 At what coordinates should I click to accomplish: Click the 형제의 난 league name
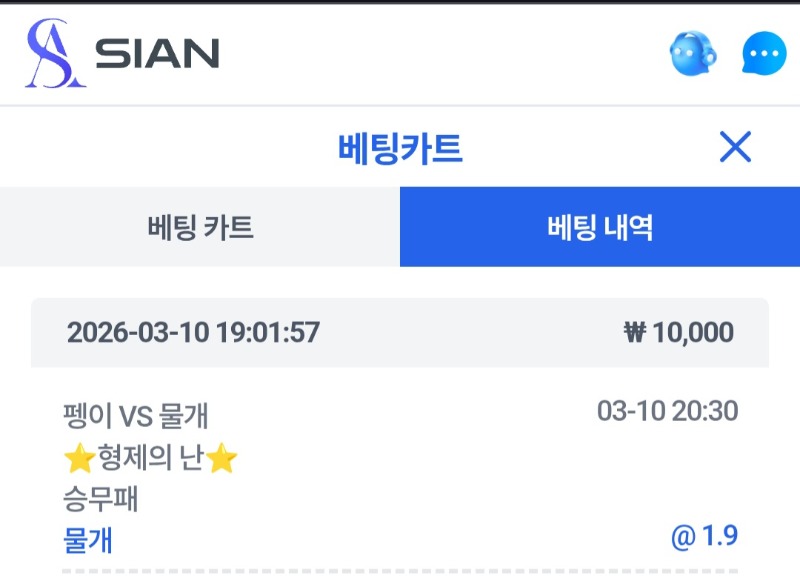coord(150,459)
